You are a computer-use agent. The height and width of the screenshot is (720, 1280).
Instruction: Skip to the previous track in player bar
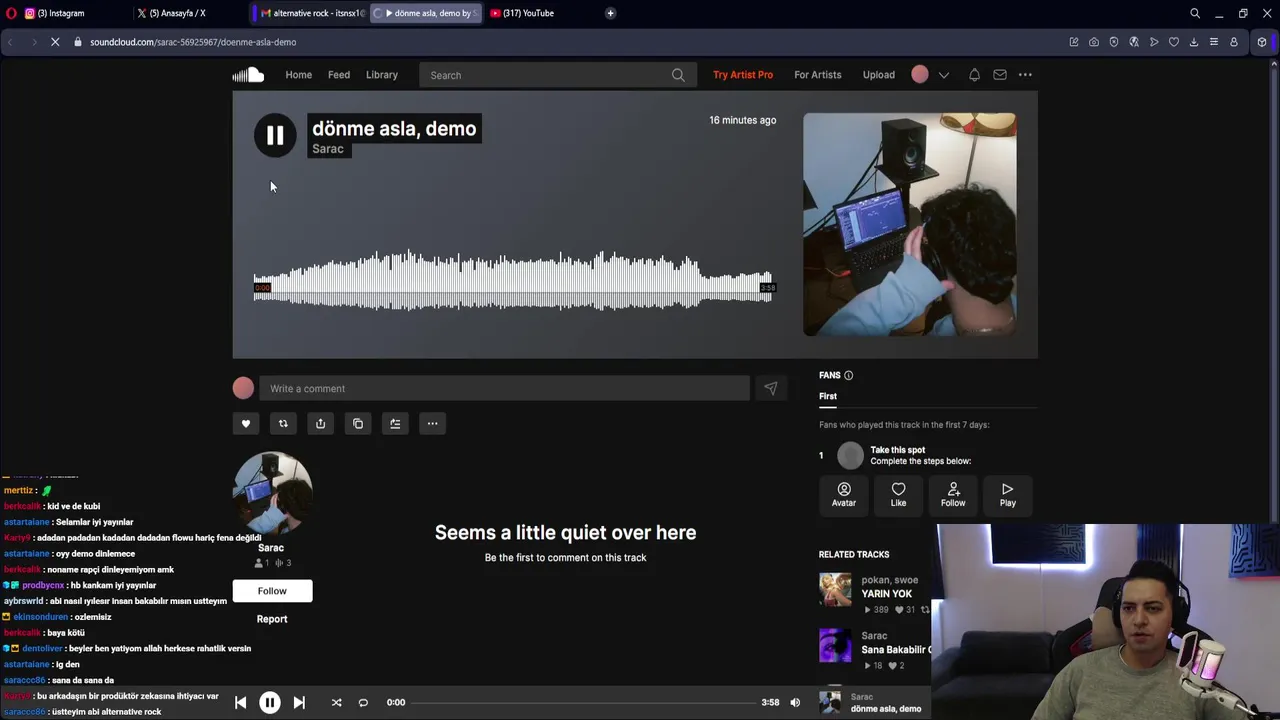tap(240, 703)
